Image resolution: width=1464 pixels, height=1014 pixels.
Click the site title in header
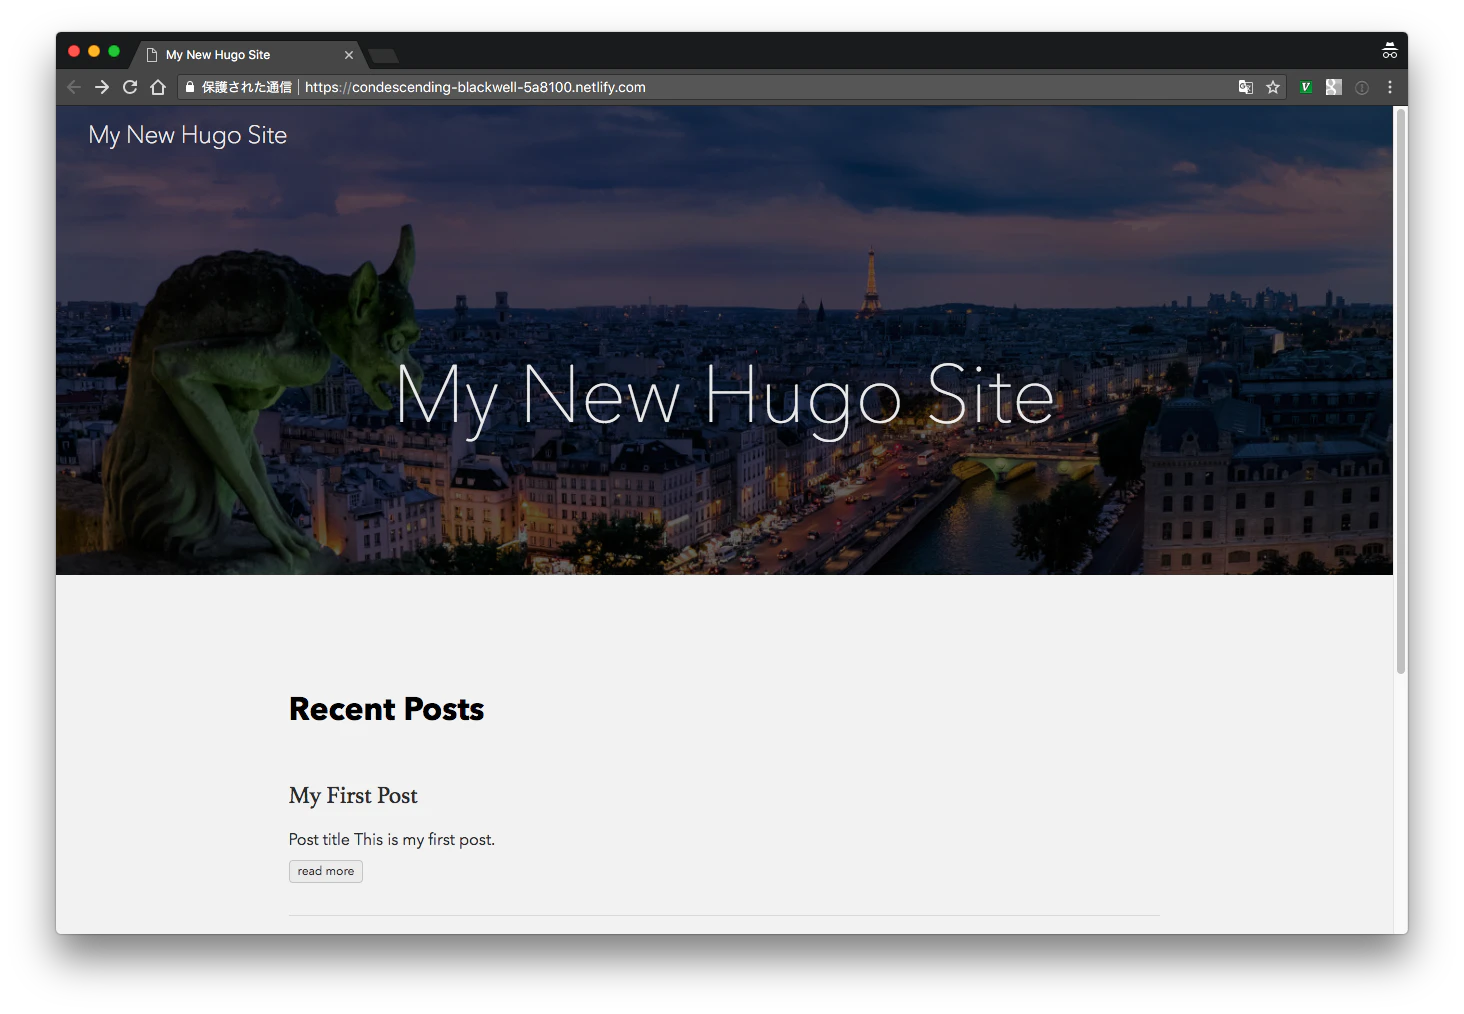tap(188, 135)
